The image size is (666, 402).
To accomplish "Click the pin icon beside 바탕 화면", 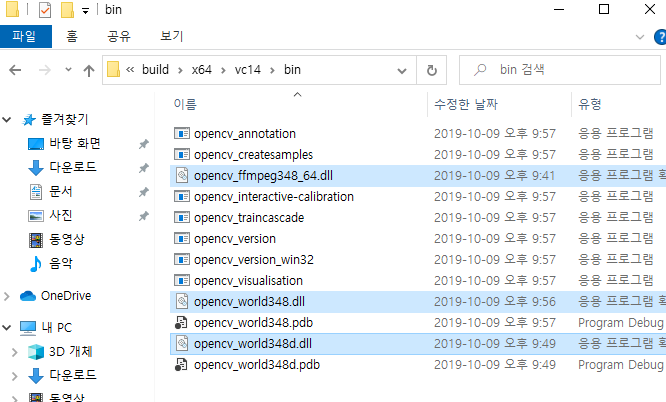I will click(x=144, y=144).
